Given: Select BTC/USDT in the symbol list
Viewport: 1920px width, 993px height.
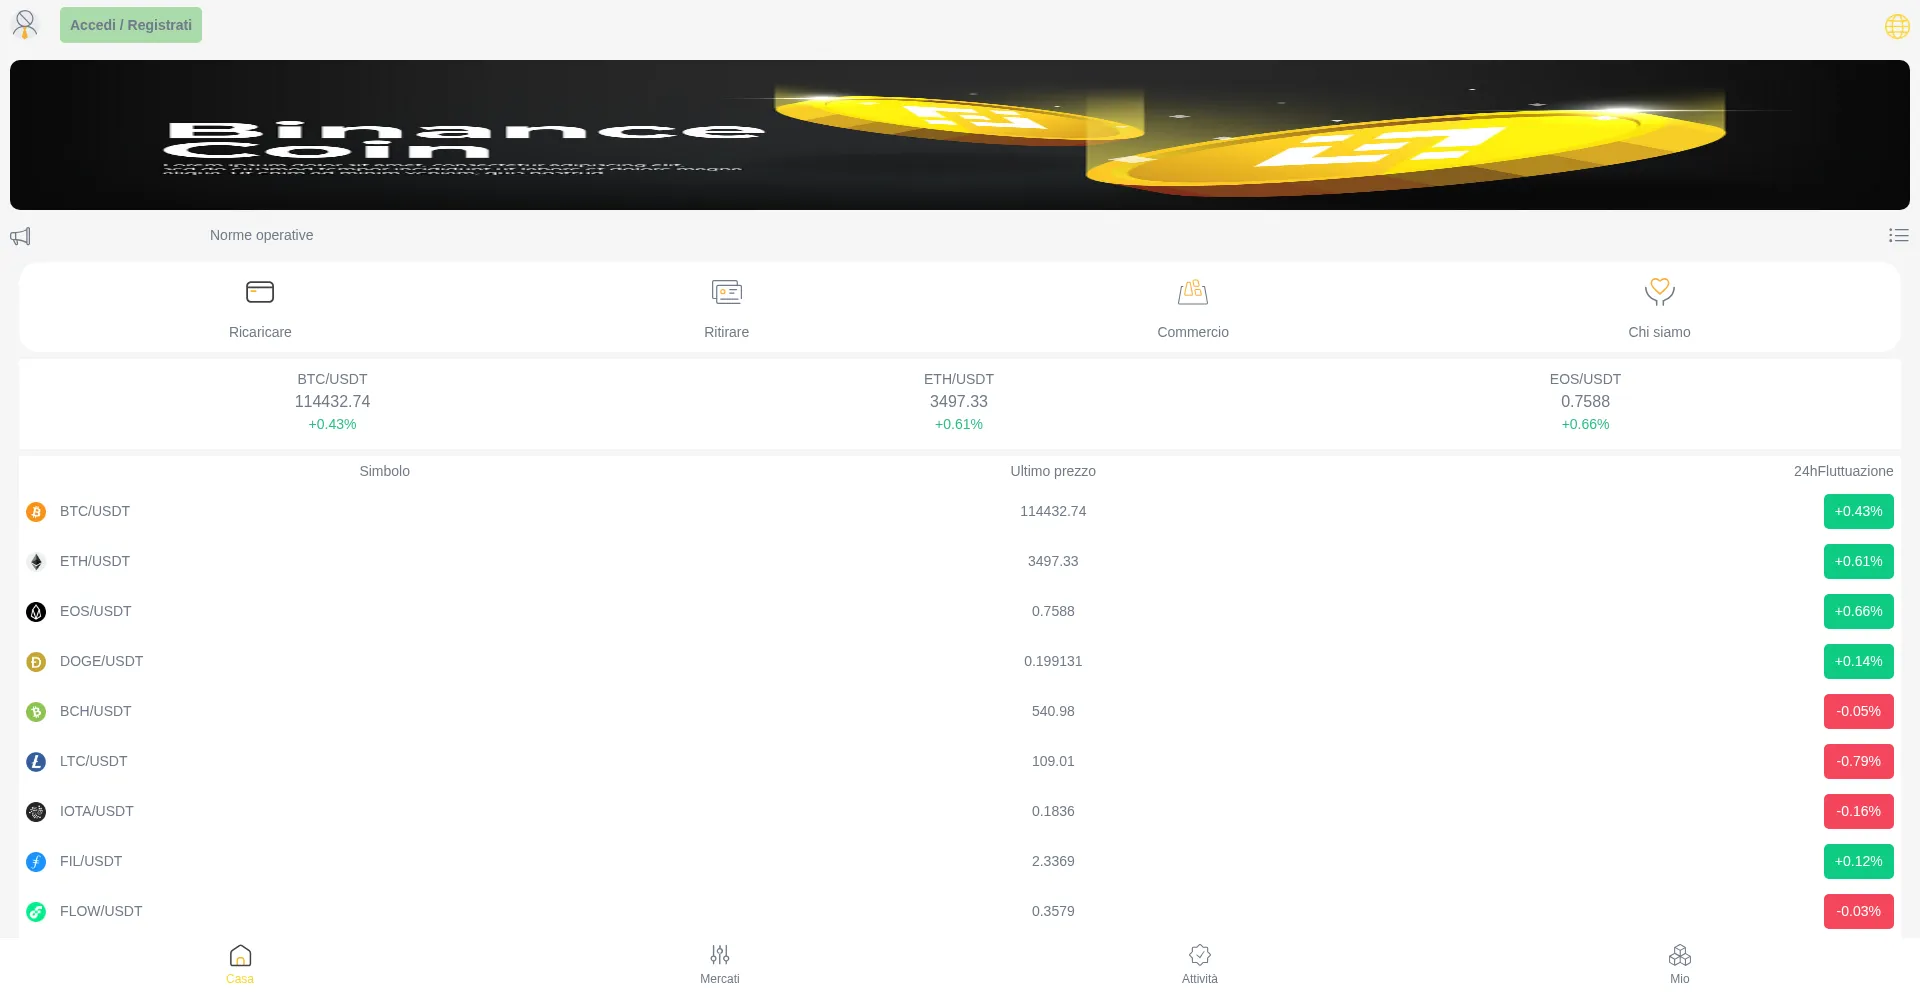Looking at the screenshot, I should [x=95, y=511].
